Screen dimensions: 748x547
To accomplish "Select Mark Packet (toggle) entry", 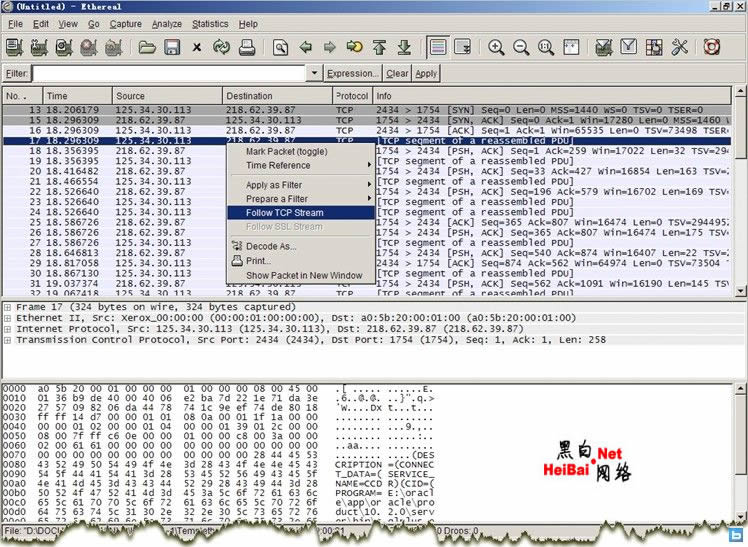I will tap(301, 152).
